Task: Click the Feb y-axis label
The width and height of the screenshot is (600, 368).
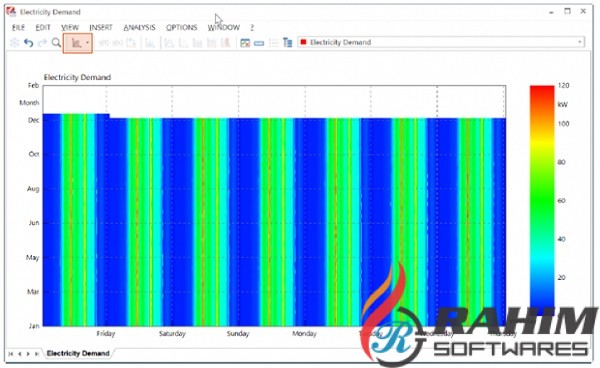Action: (x=33, y=85)
